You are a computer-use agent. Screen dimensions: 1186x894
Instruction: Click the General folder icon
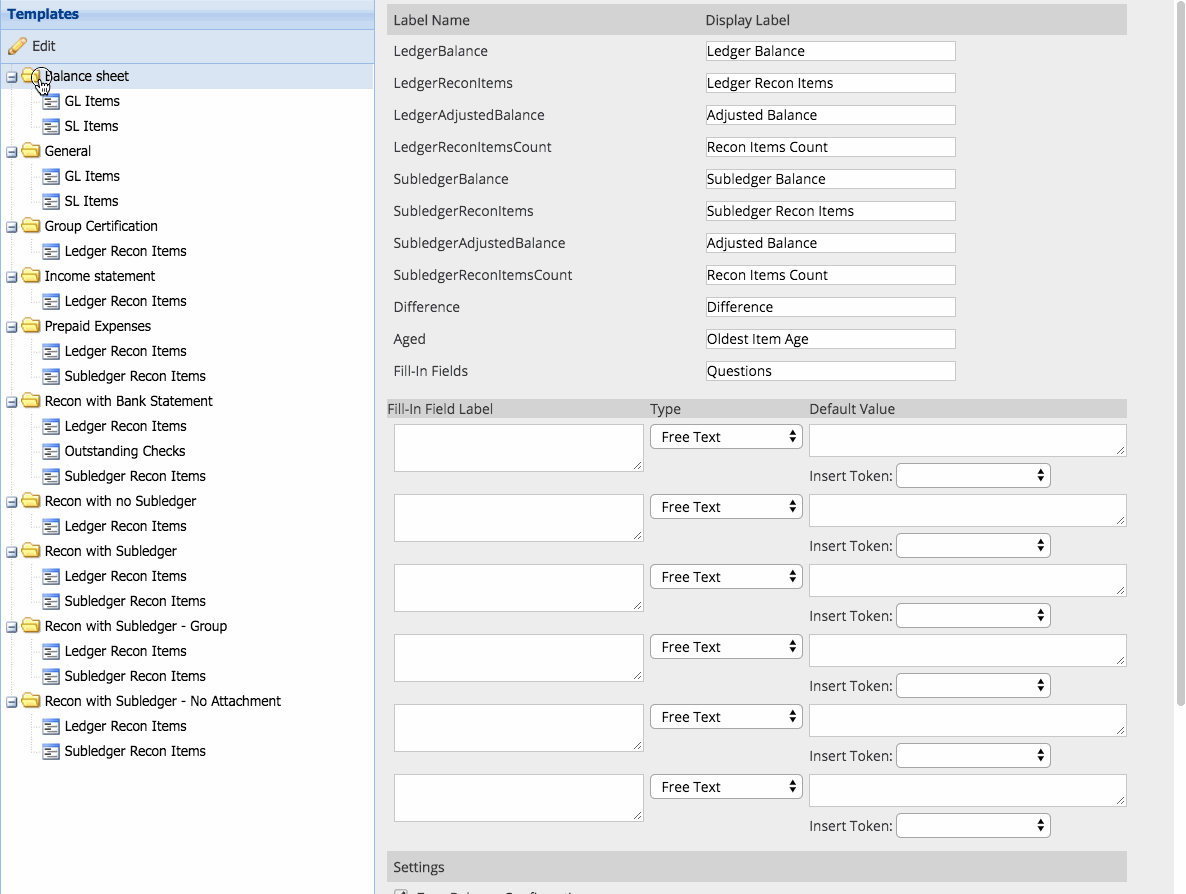pos(30,151)
